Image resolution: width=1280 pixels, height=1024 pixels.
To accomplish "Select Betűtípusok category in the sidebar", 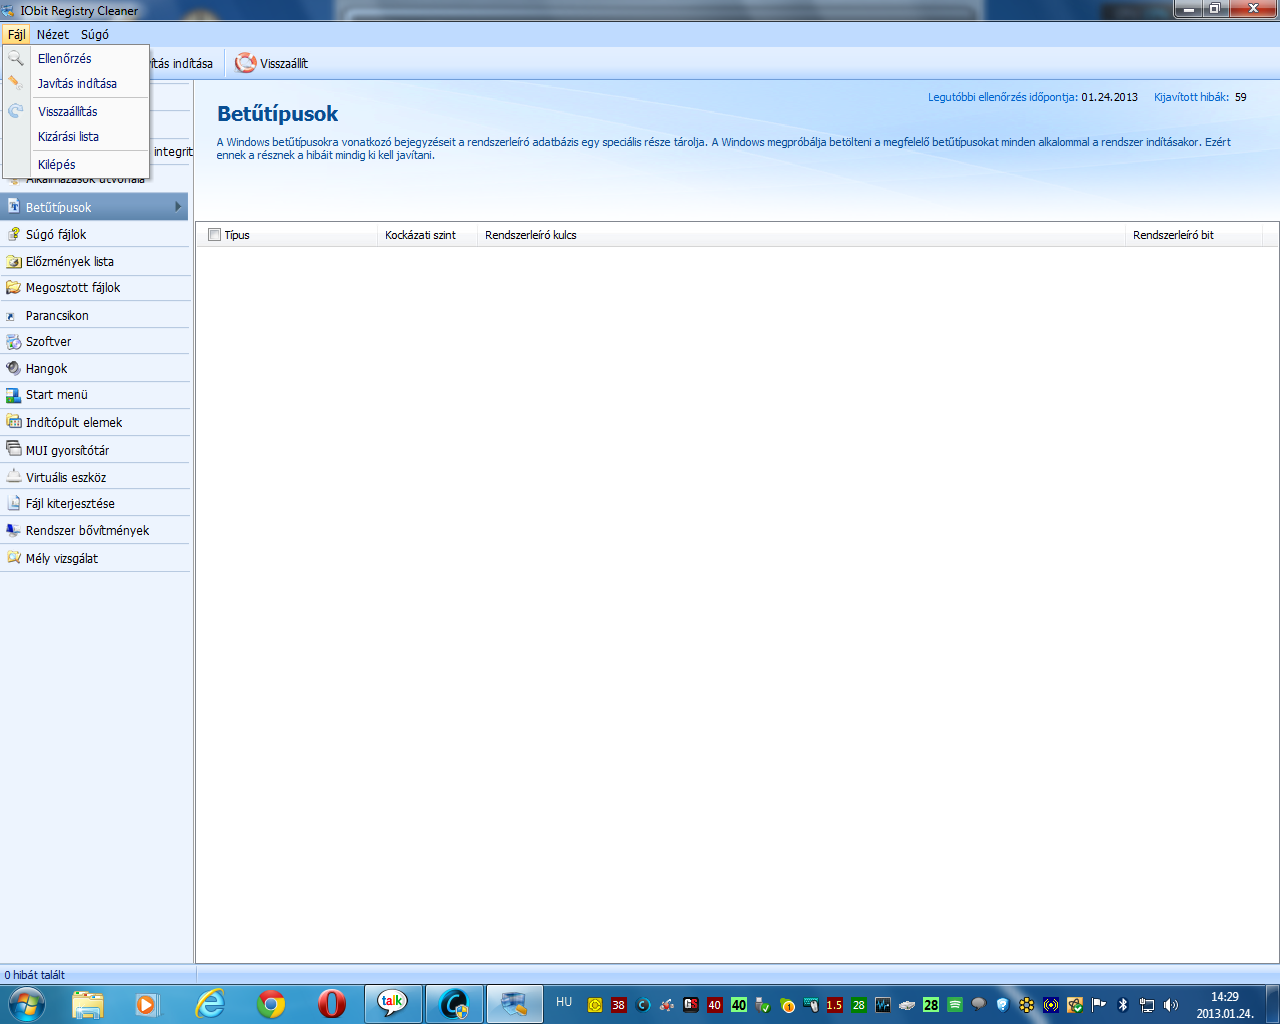I will pos(94,207).
